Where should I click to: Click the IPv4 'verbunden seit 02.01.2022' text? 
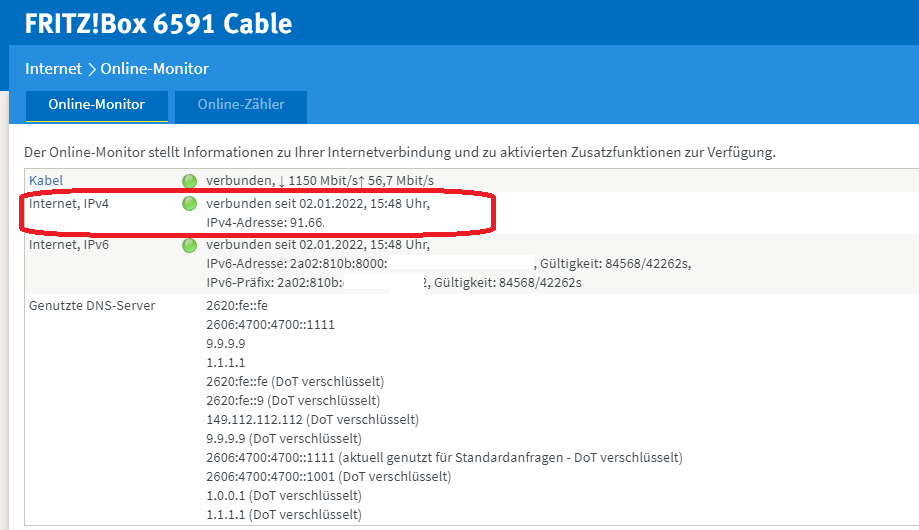[286, 204]
